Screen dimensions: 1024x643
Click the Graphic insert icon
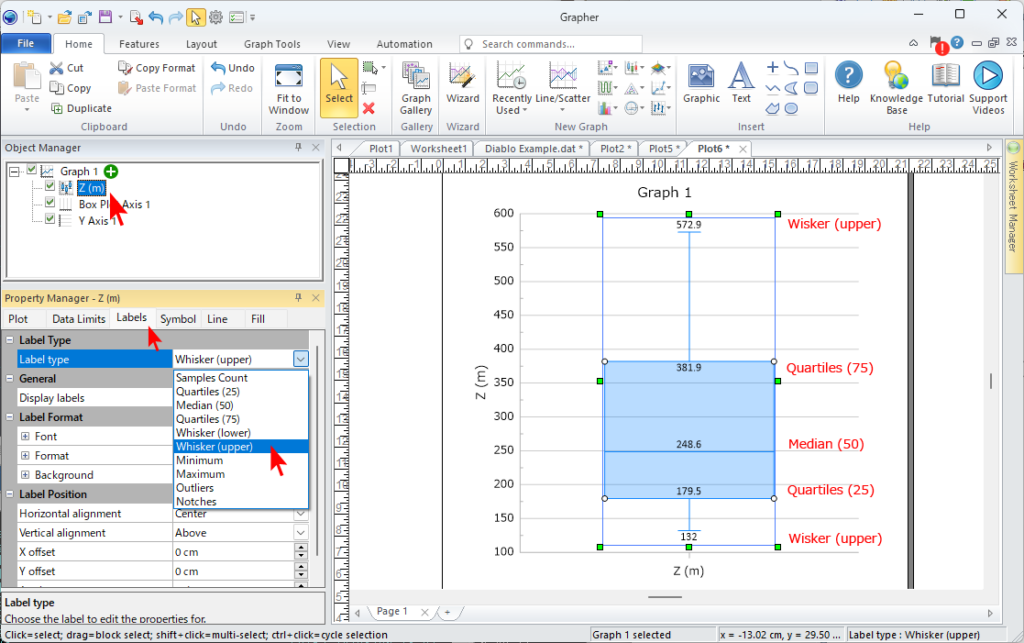[x=701, y=77]
